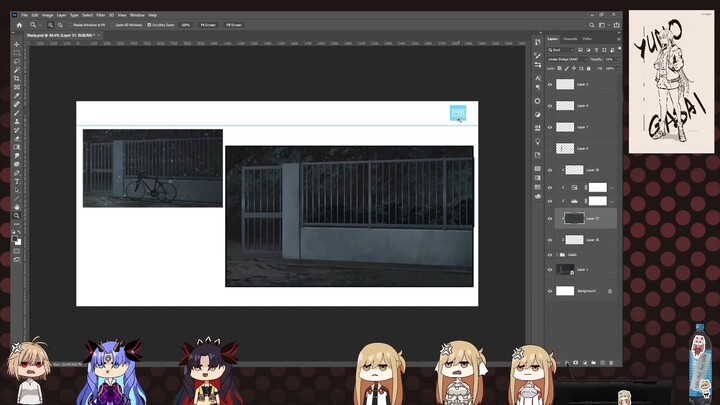
Task: Hide the Background layer
Action: click(x=550, y=291)
